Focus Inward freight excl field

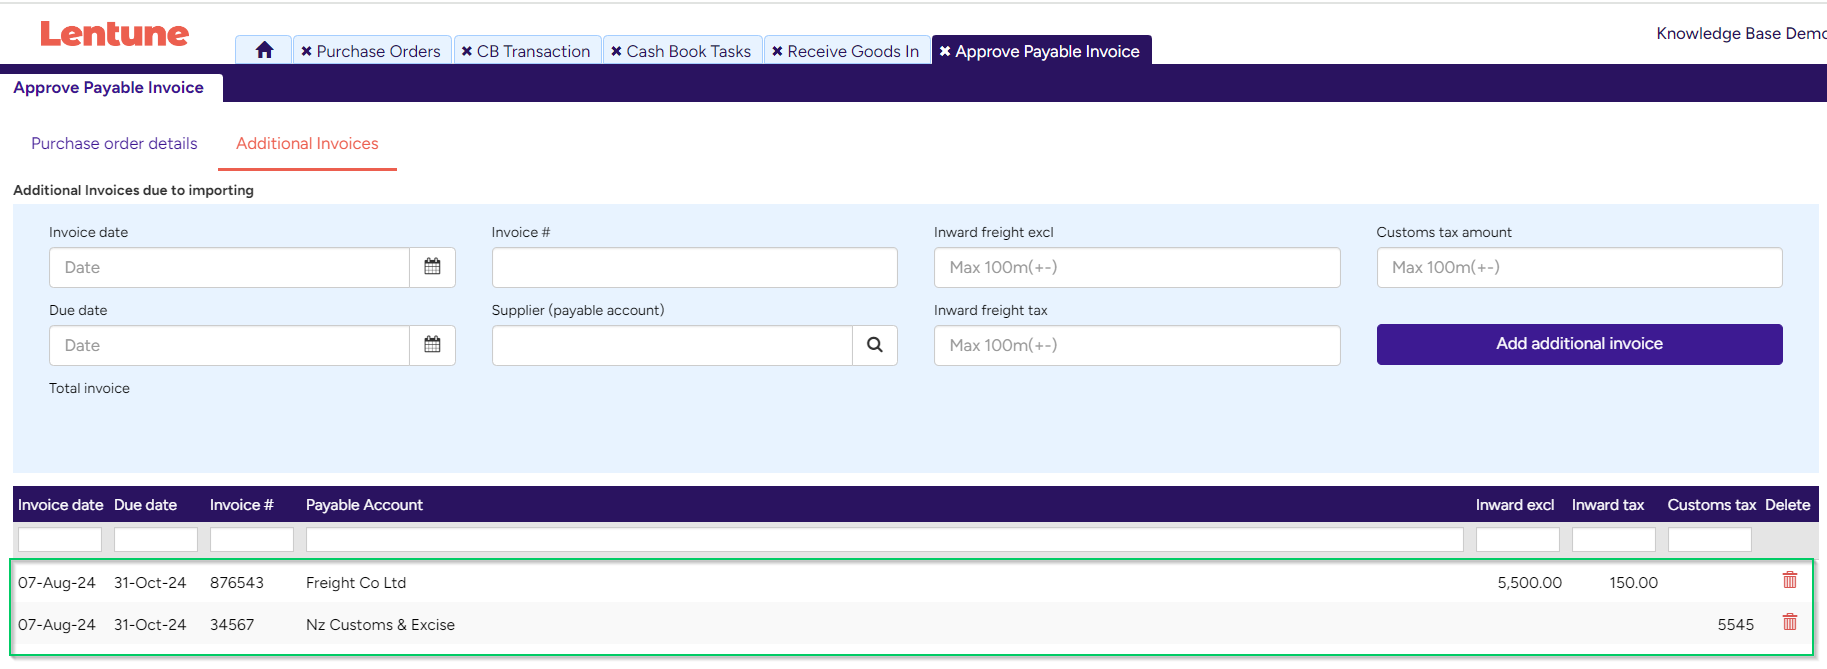pyautogui.click(x=1137, y=267)
